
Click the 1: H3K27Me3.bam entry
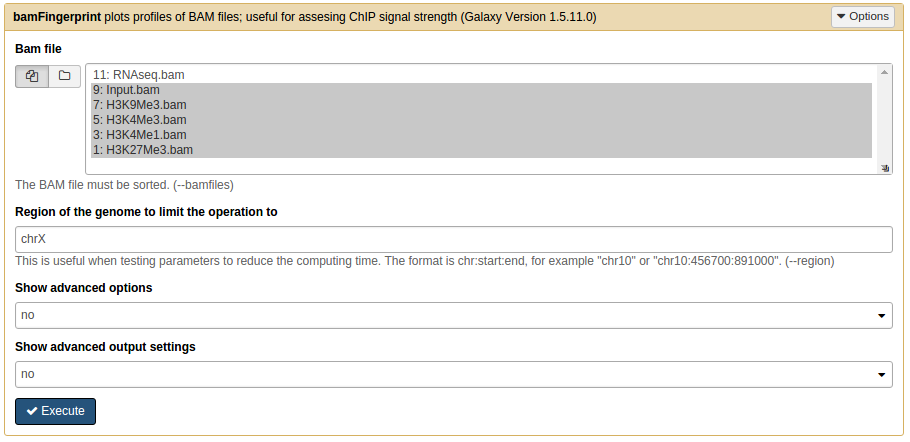click(142, 150)
